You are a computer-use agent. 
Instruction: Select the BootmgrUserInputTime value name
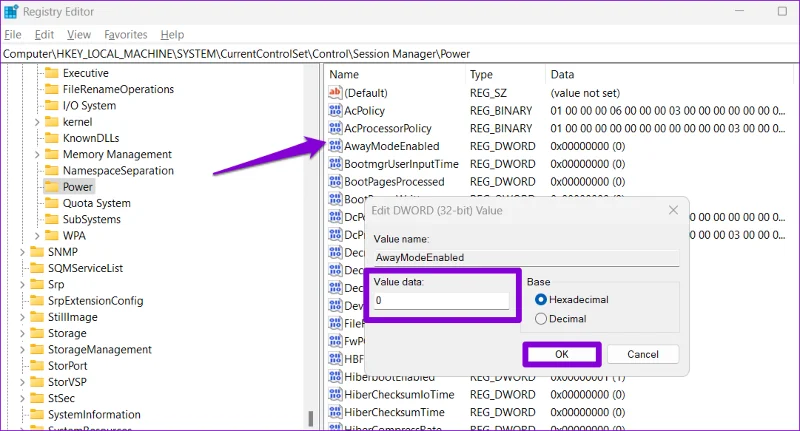(x=401, y=164)
